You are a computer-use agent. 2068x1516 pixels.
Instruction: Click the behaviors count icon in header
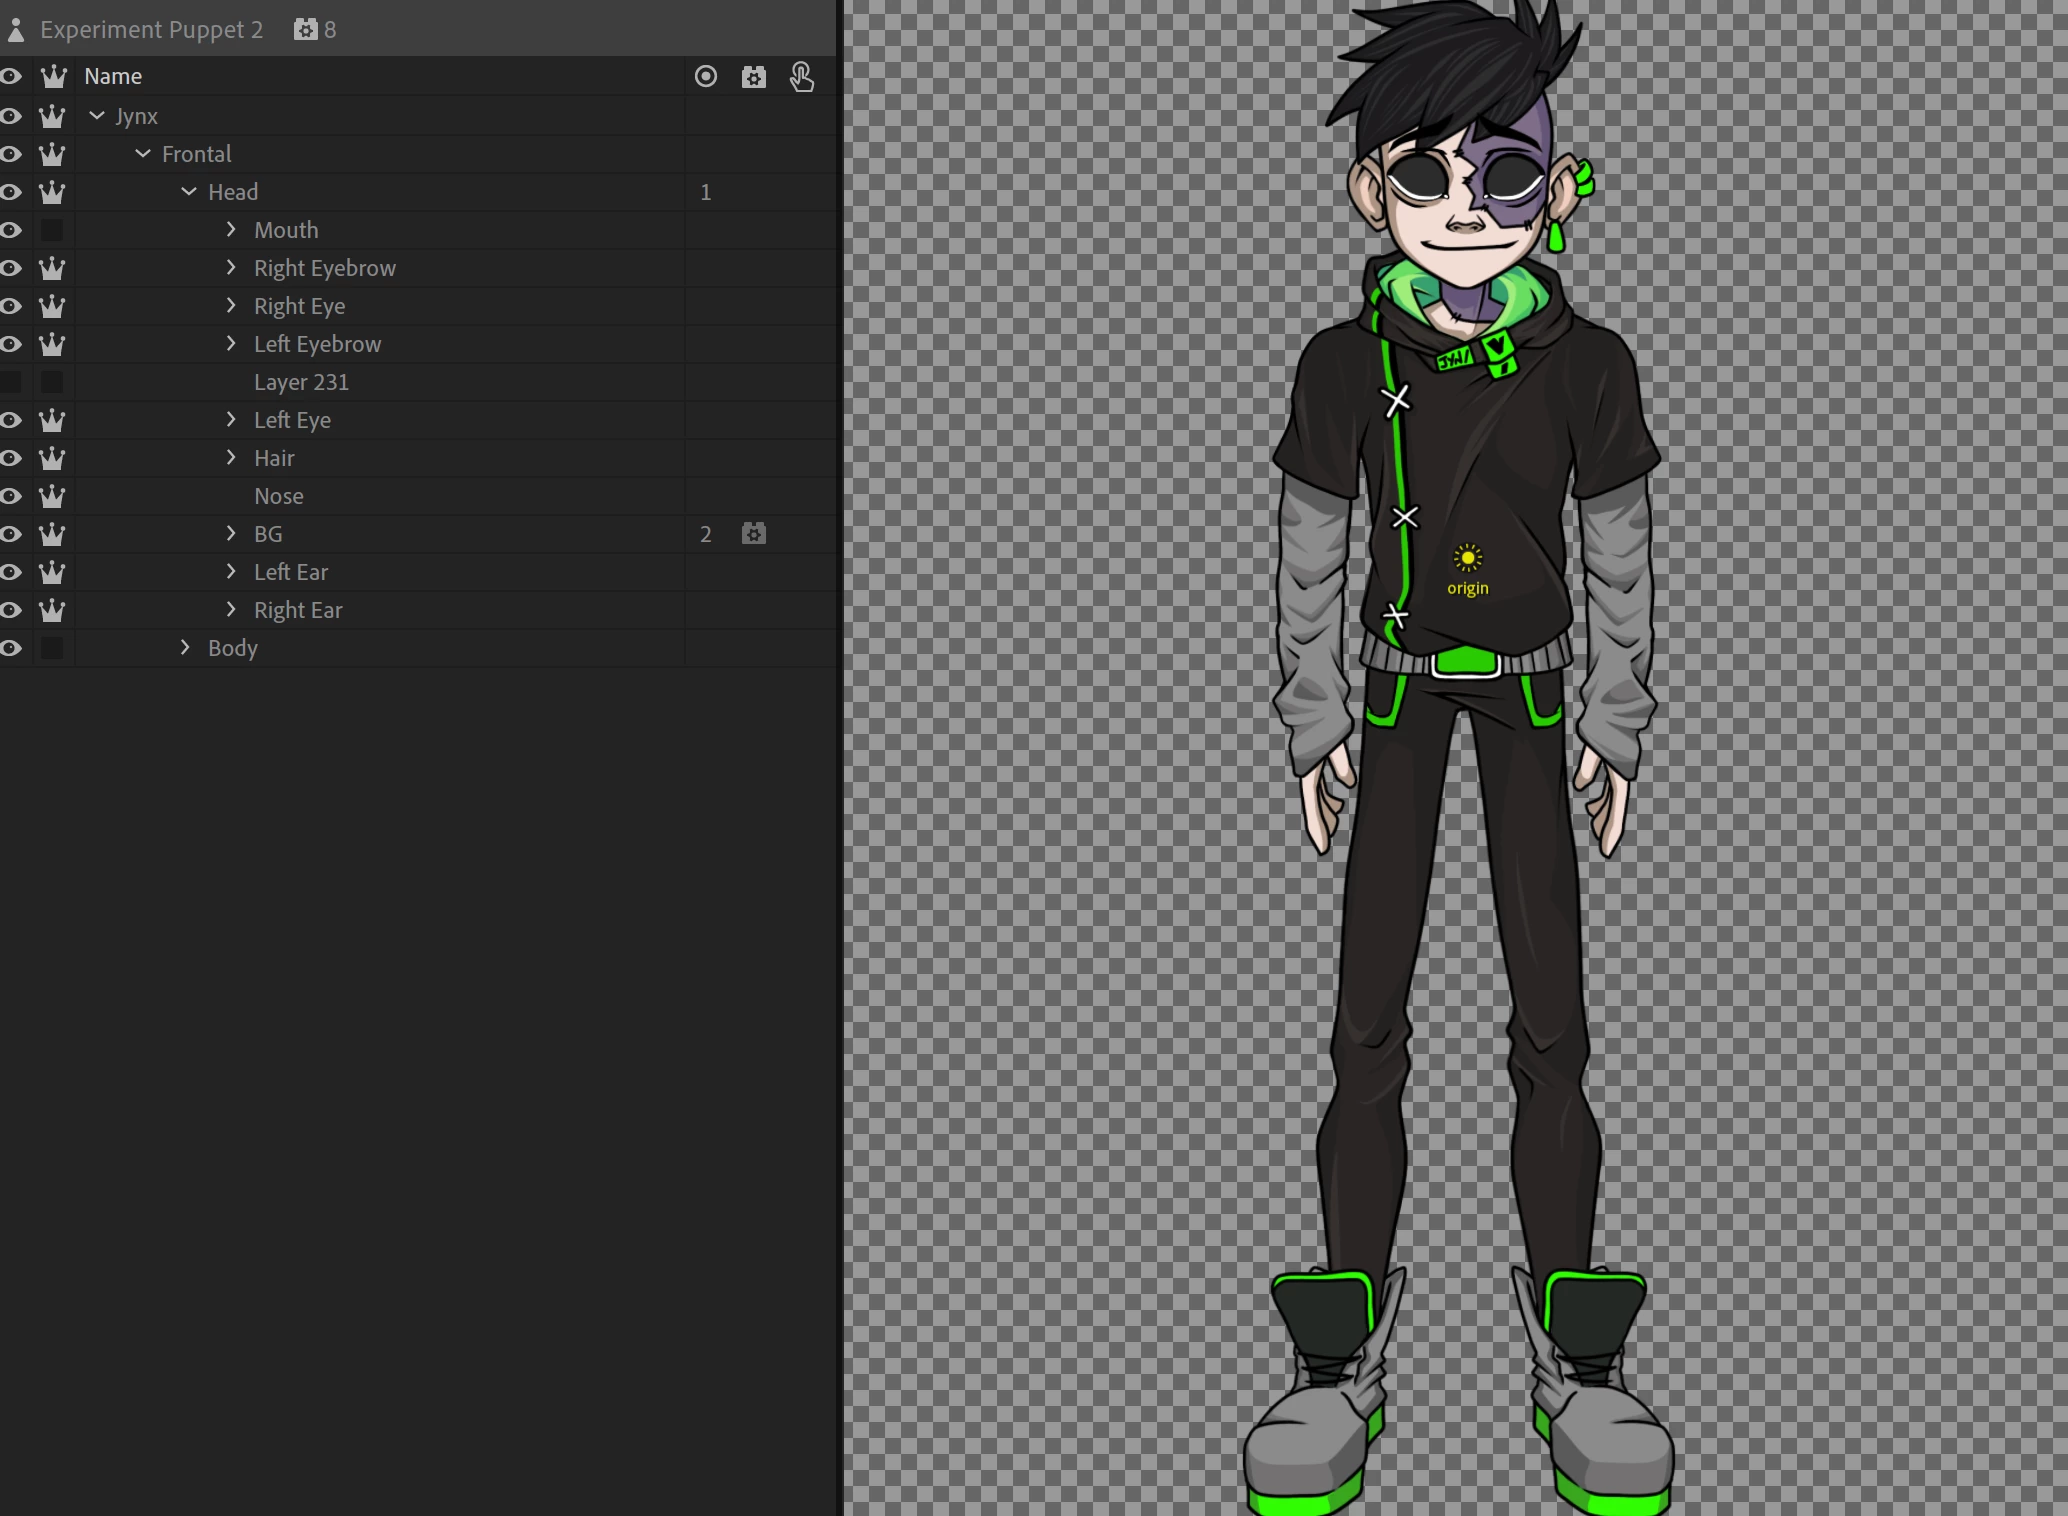305,30
